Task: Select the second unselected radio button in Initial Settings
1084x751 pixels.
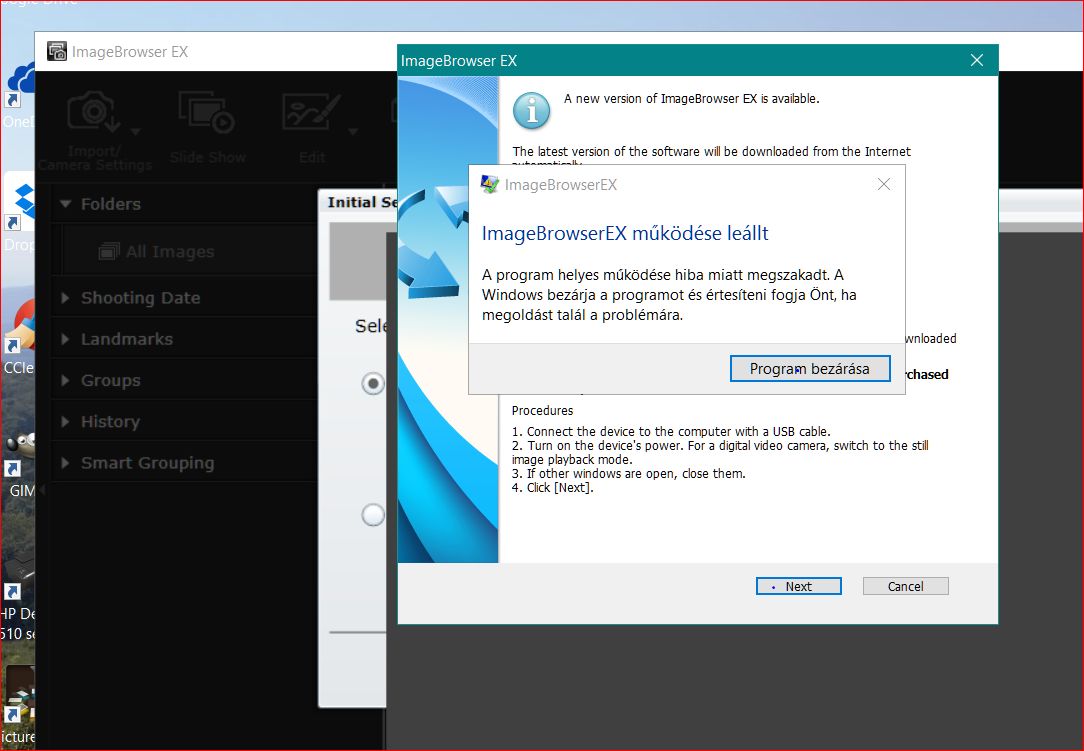Action: (x=373, y=514)
